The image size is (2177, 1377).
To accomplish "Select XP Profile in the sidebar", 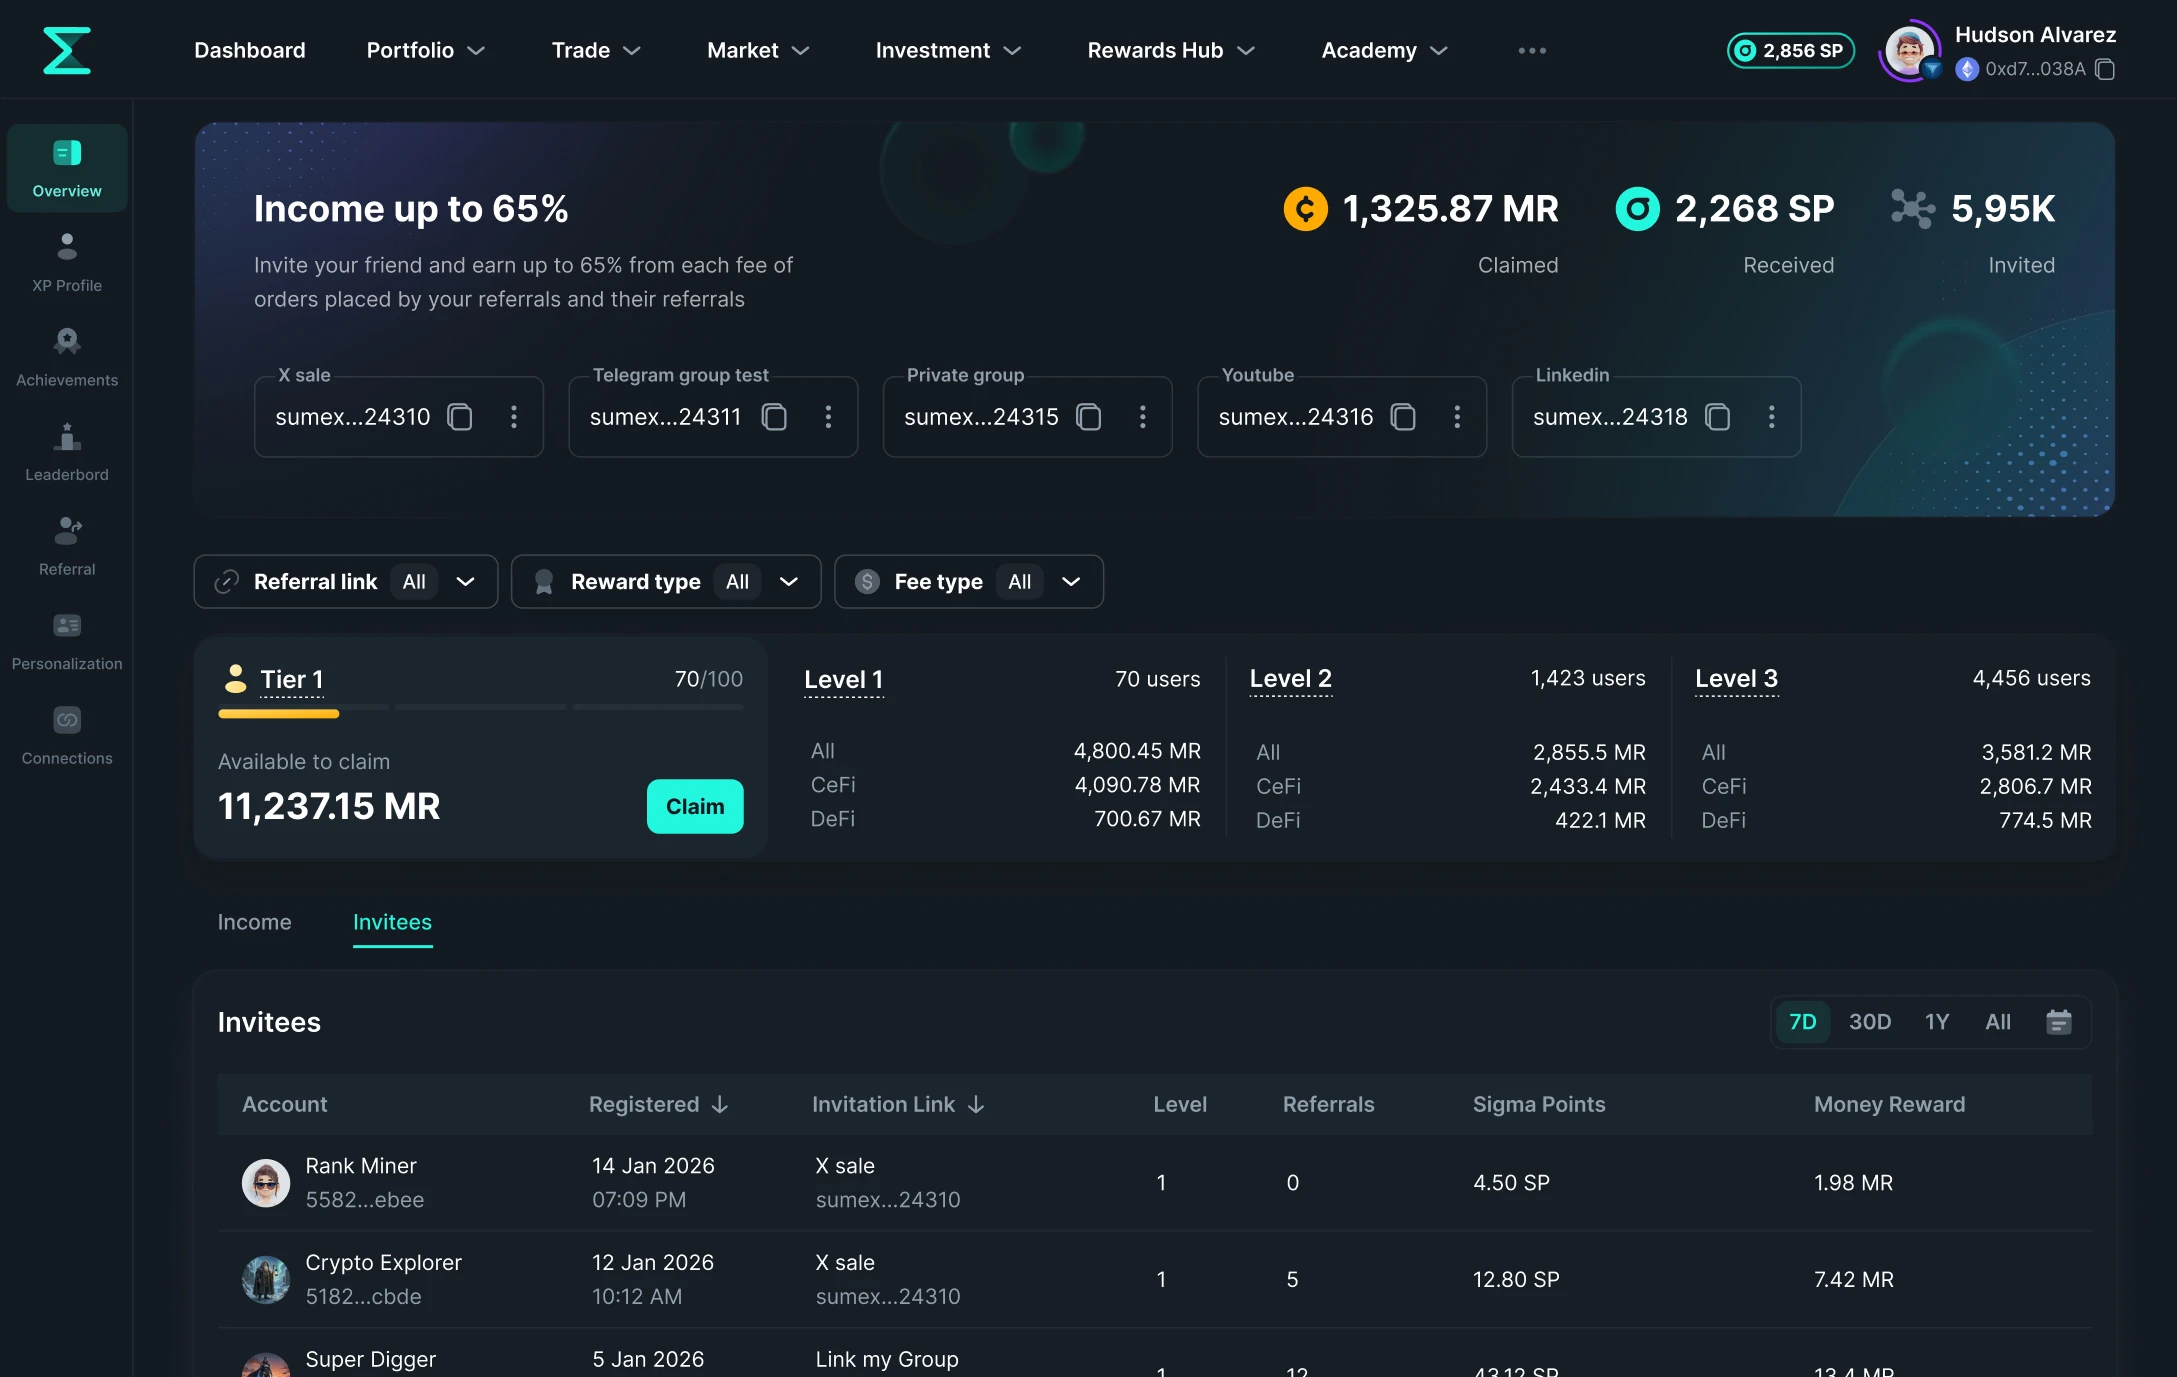I will 66,262.
